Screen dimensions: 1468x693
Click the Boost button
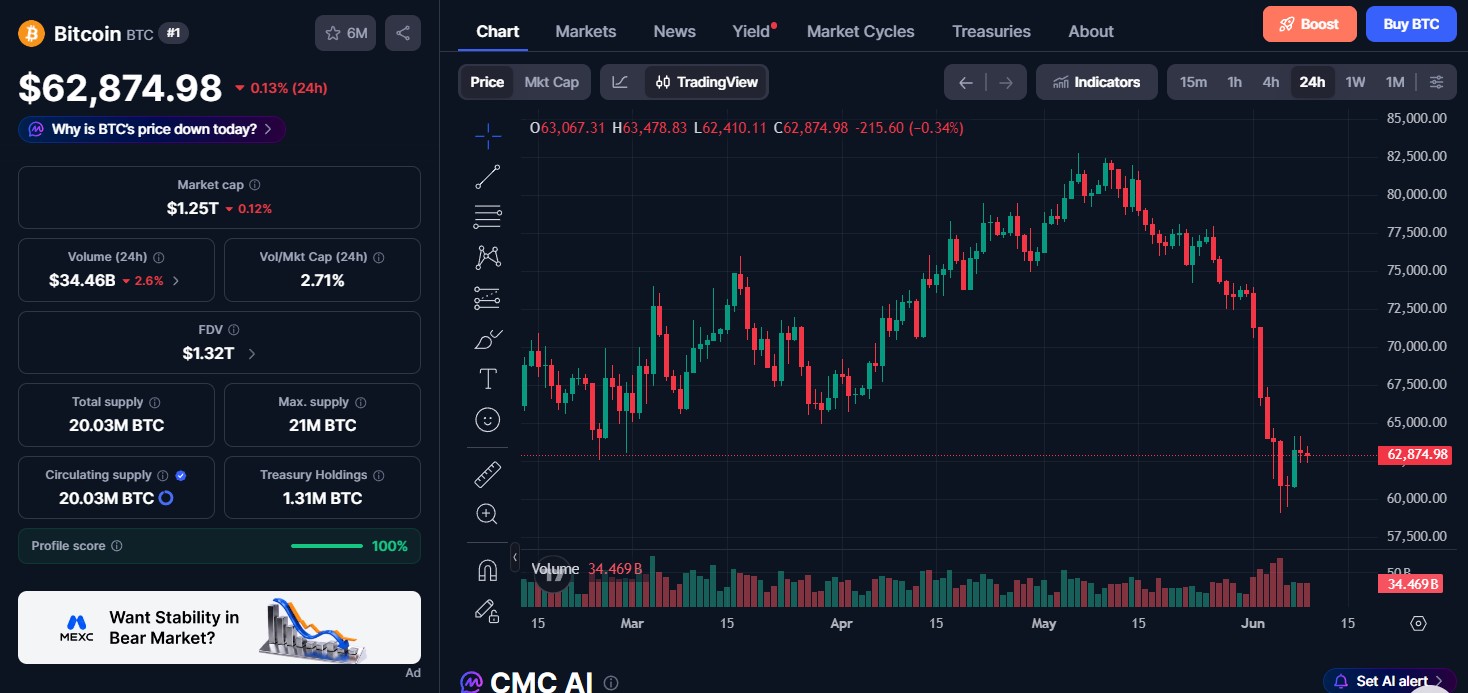point(1310,24)
